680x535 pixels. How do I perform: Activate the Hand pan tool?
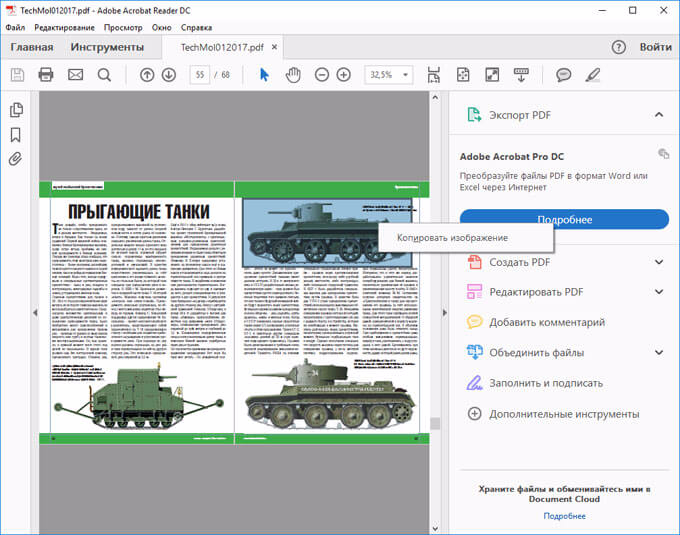click(293, 75)
